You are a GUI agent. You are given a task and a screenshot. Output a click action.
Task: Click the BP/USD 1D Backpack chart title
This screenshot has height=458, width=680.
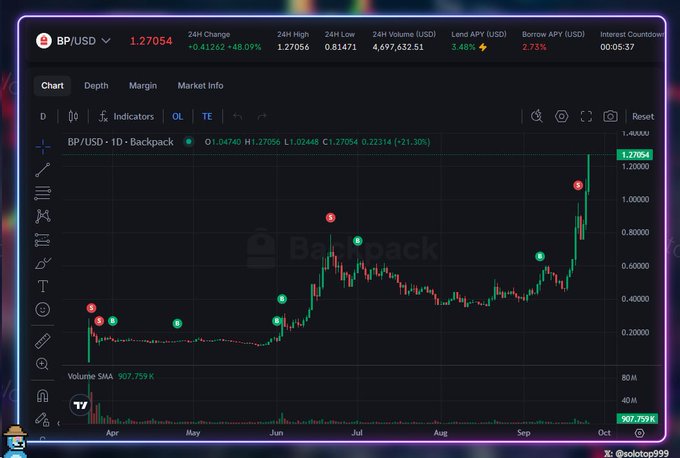pyautogui.click(x=121, y=142)
